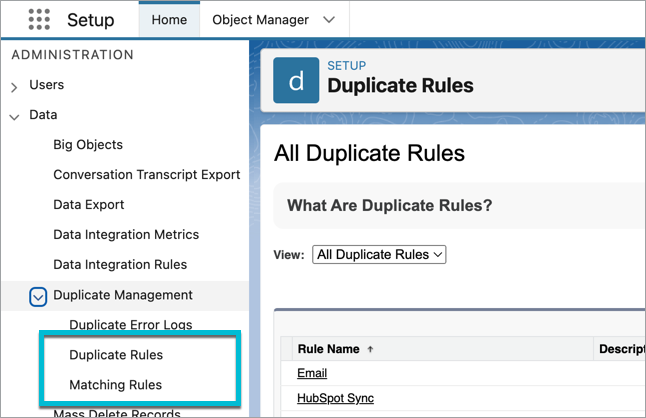This screenshot has width=646, height=418.
Task: Click the Description column header
Action: click(621, 349)
